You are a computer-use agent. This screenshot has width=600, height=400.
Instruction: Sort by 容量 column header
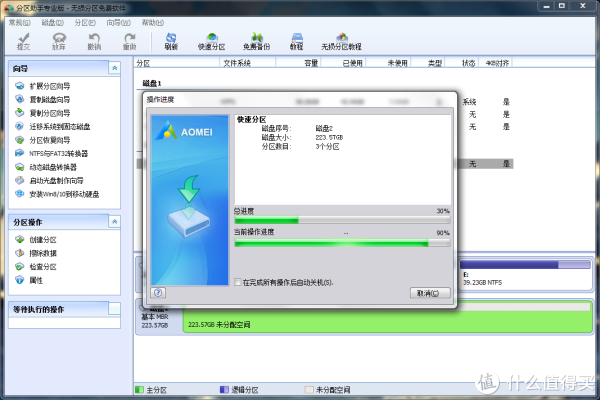point(298,63)
